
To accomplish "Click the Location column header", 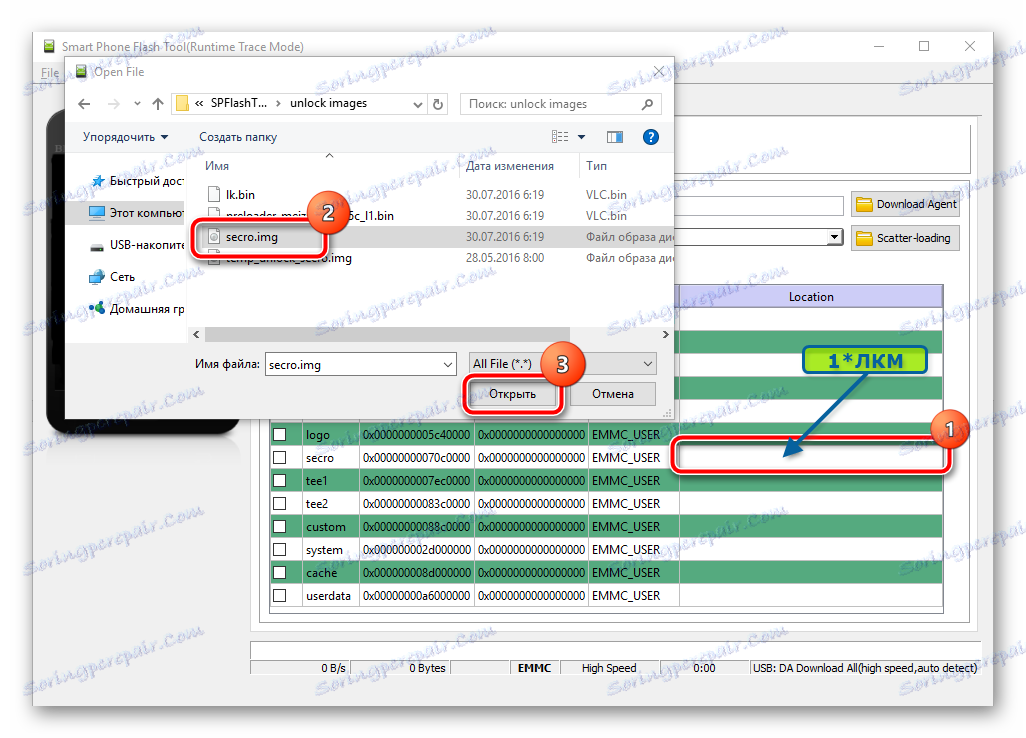I will click(x=811, y=296).
